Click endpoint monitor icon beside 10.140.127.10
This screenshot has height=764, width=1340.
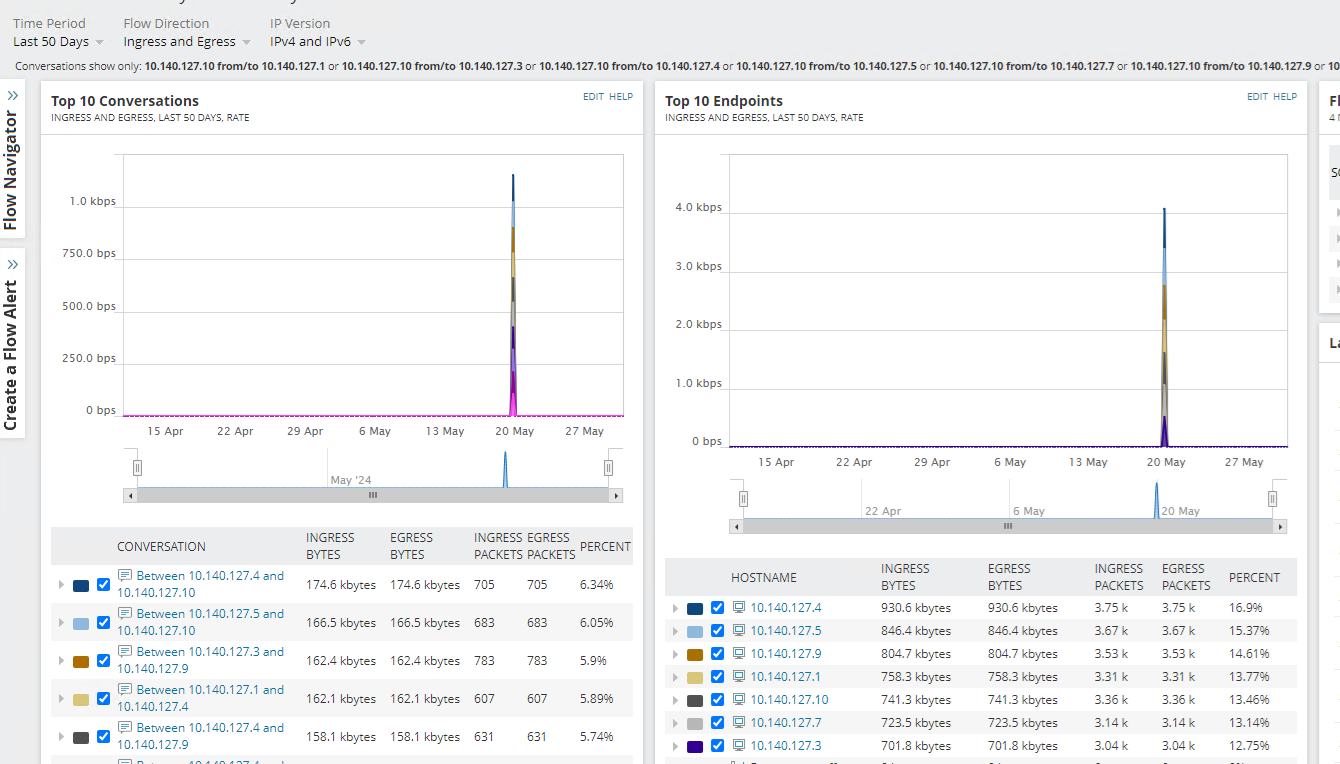[x=739, y=699]
